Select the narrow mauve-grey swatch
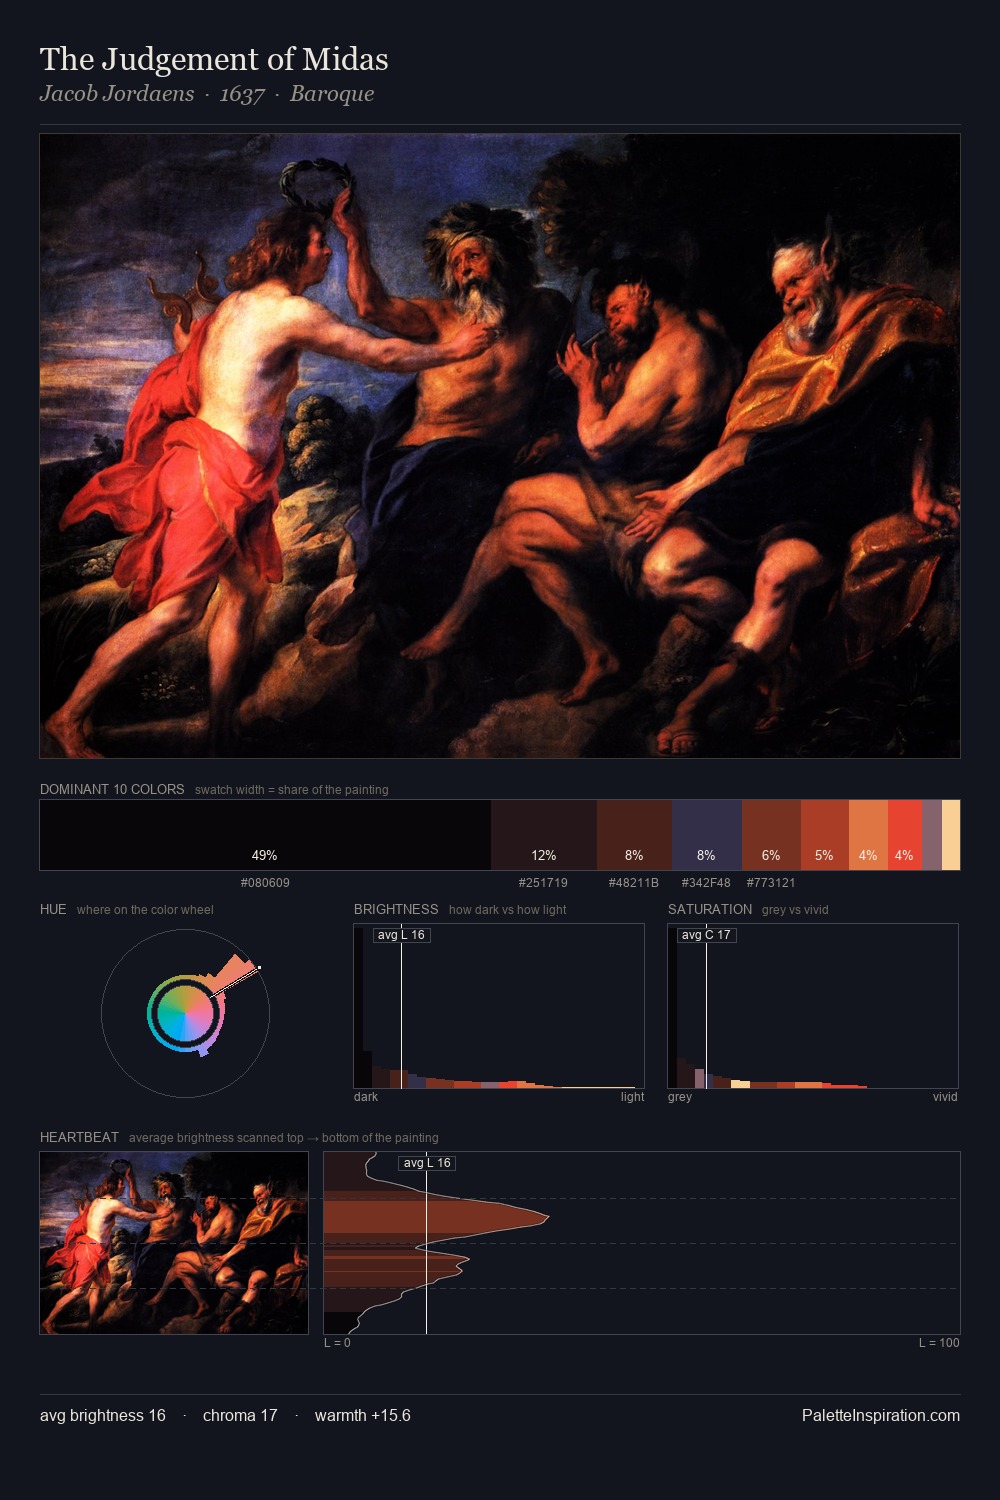This screenshot has width=1000, height=1500. point(932,835)
